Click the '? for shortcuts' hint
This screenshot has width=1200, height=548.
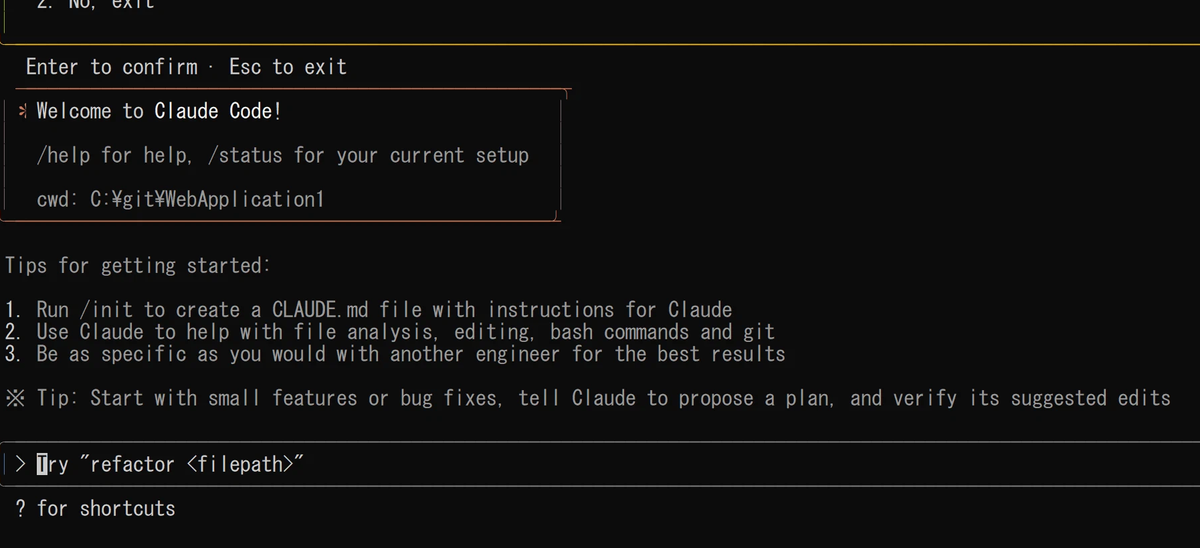[95, 508]
